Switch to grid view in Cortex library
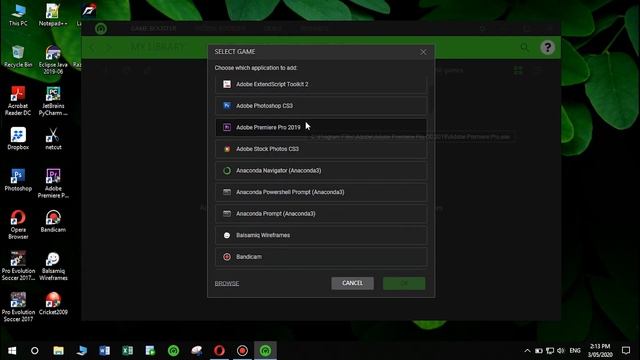 point(518,71)
